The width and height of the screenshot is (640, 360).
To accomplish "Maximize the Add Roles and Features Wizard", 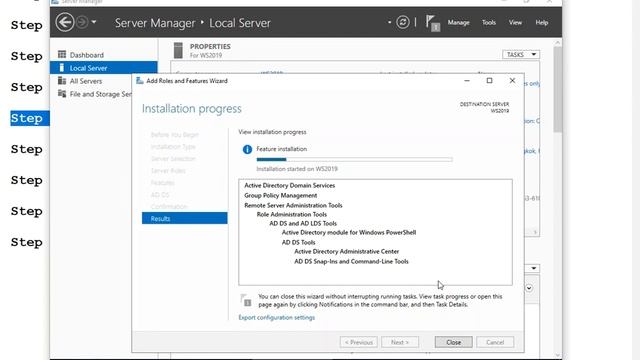I will [x=489, y=81].
